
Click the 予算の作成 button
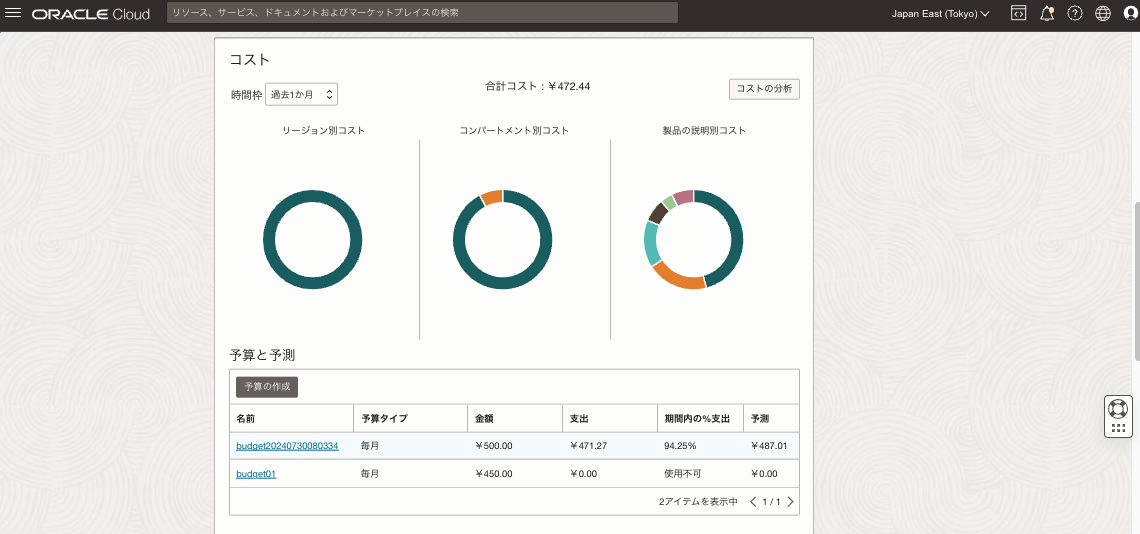click(267, 386)
